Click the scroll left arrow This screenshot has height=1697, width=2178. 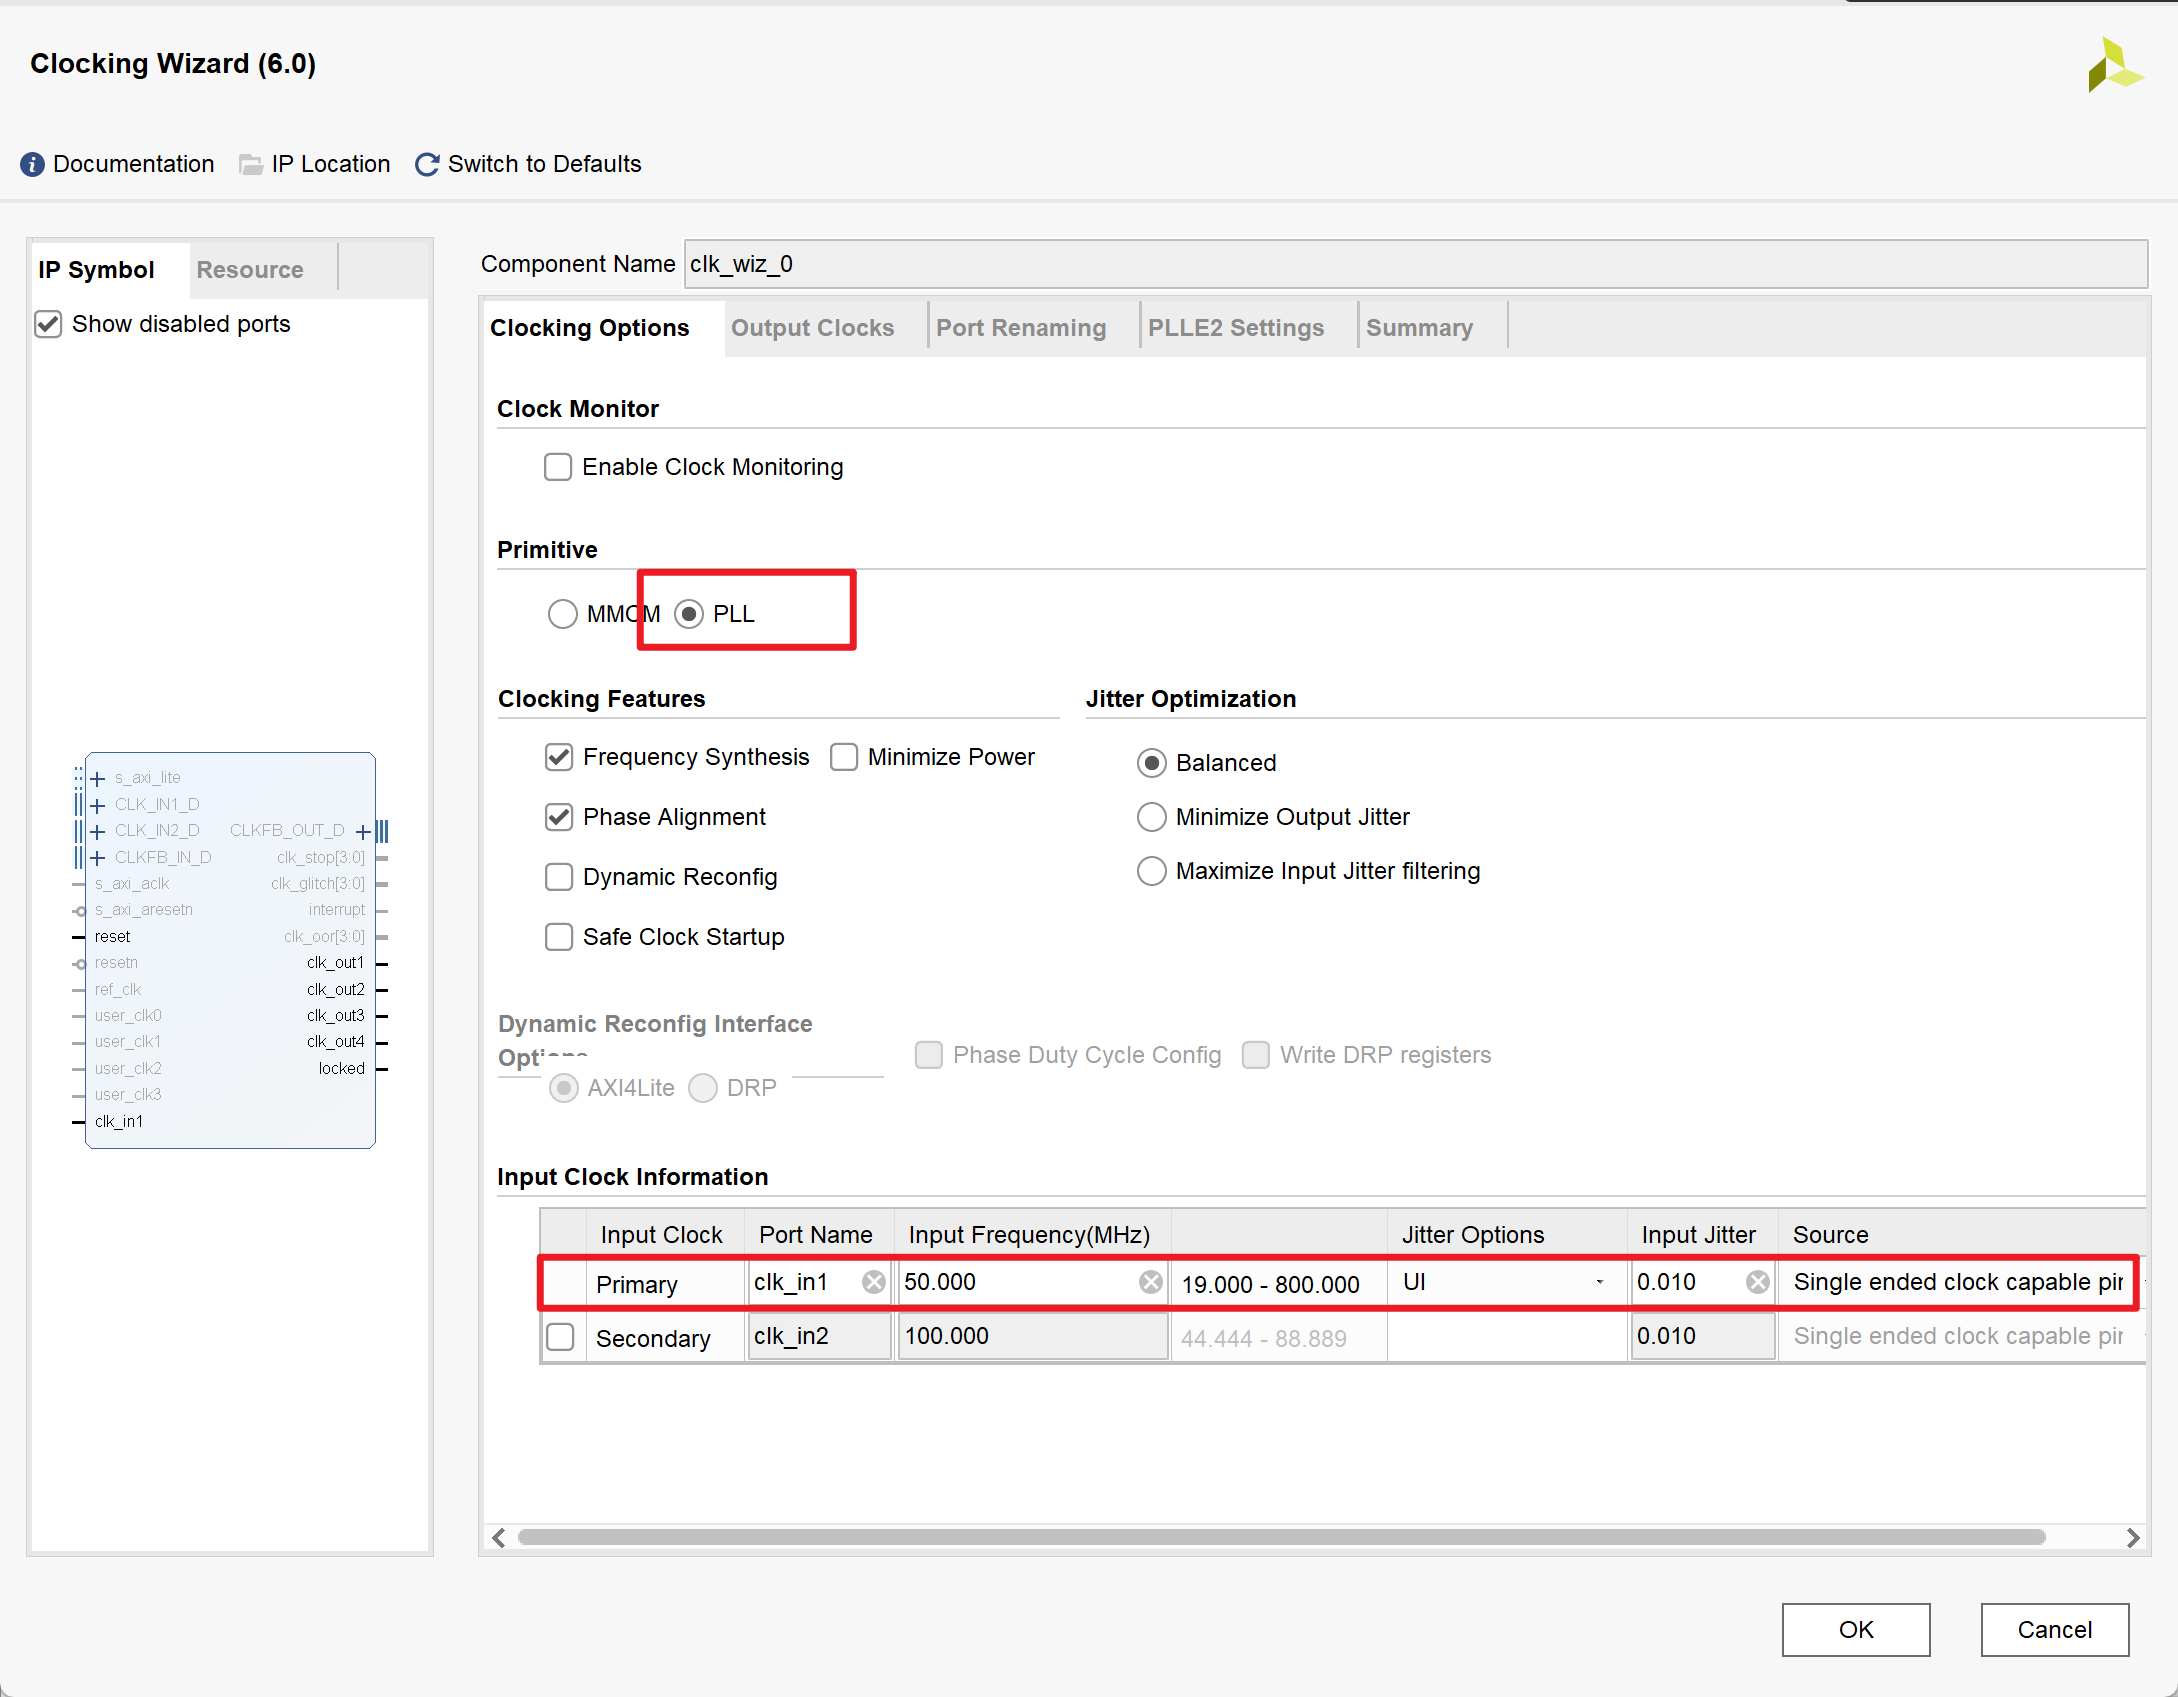point(499,1537)
